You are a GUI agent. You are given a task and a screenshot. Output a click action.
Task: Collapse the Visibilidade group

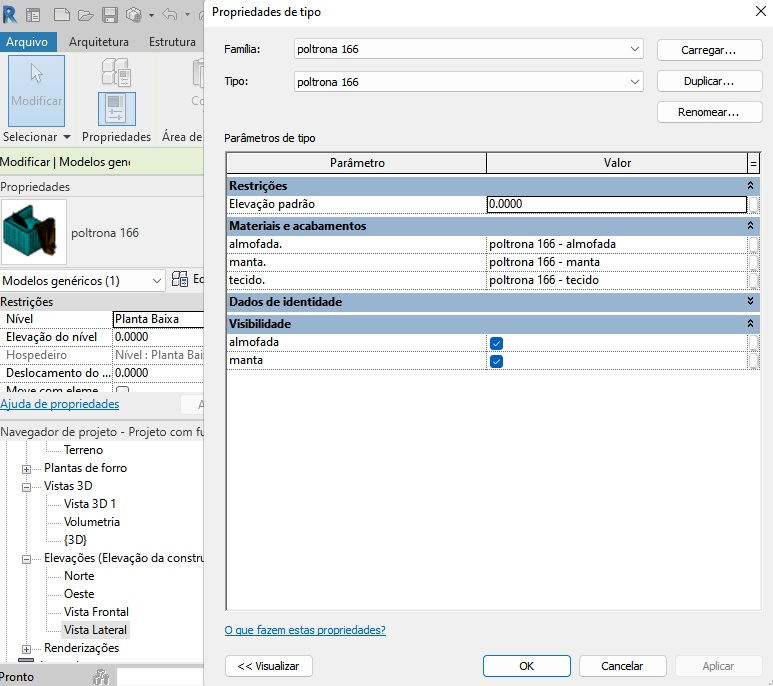pos(750,323)
